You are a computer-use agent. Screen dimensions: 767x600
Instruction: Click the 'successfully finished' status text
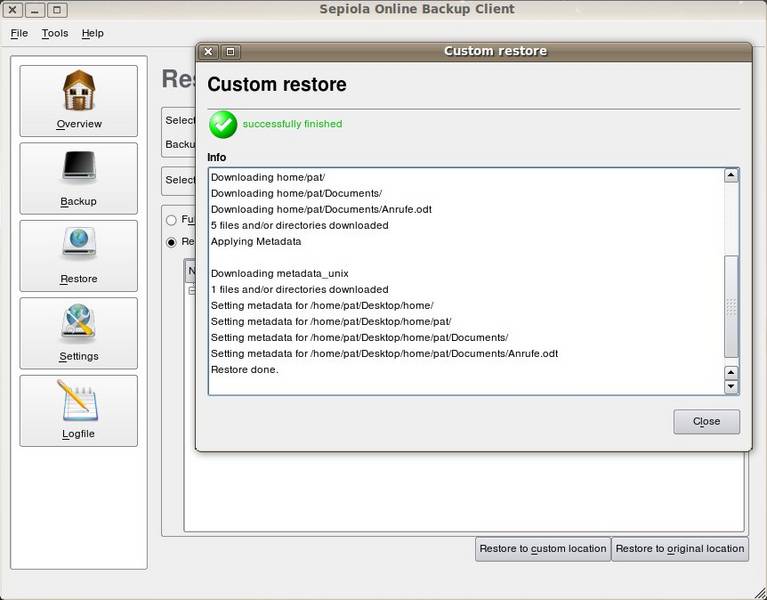[x=293, y=124]
